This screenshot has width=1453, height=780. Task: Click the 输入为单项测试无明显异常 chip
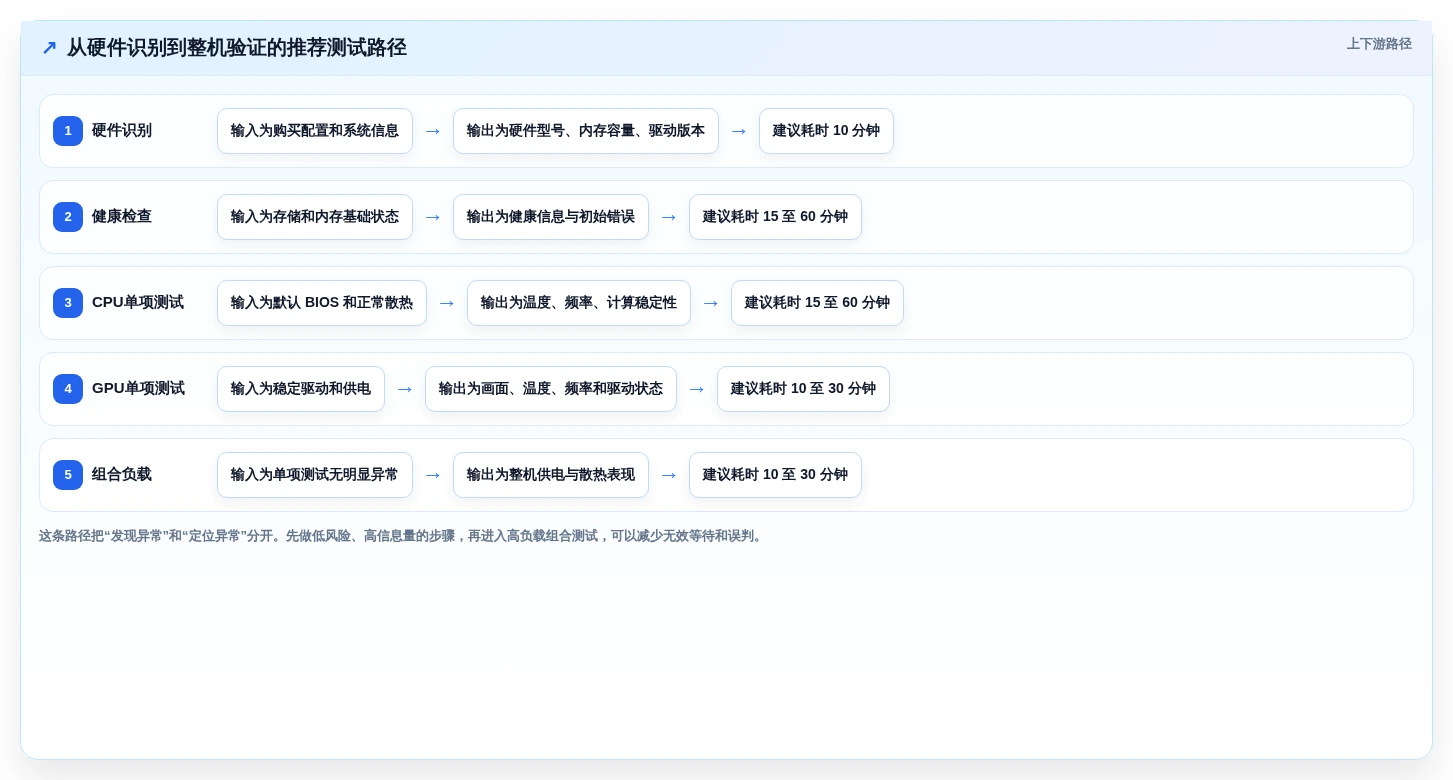[315, 475]
